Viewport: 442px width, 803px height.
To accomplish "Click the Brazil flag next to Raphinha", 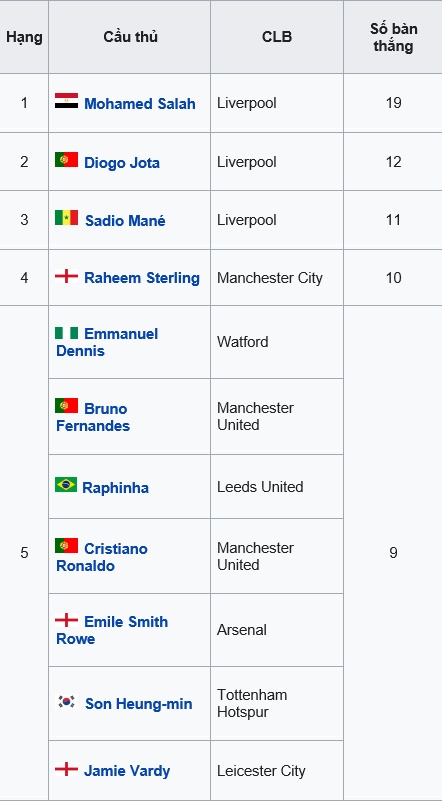I will click(66, 484).
